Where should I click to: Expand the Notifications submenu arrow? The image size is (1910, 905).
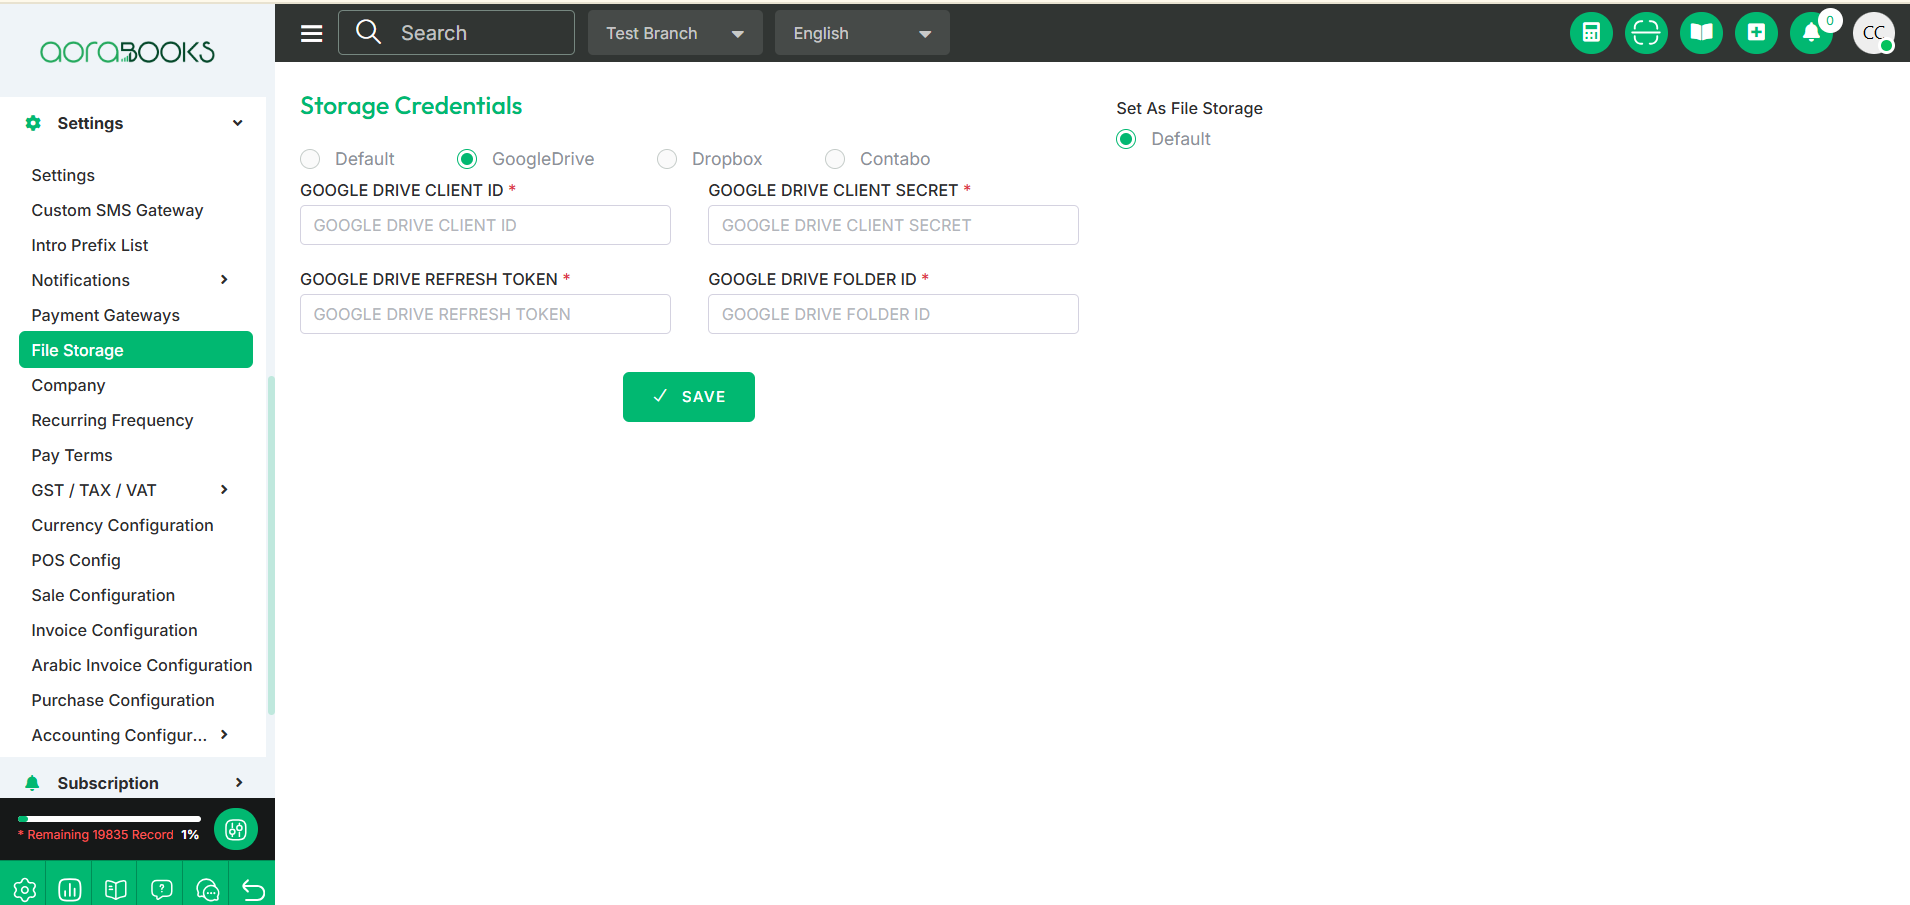tap(224, 280)
